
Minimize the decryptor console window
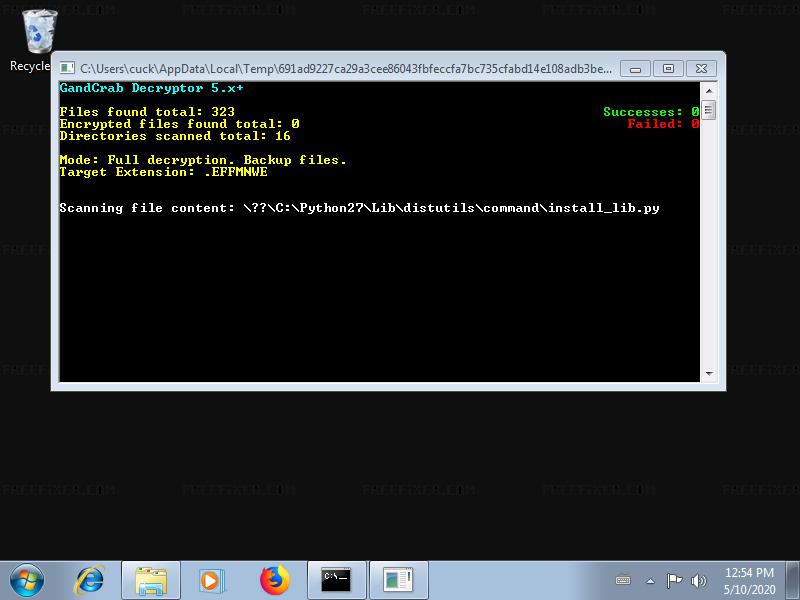click(x=635, y=68)
